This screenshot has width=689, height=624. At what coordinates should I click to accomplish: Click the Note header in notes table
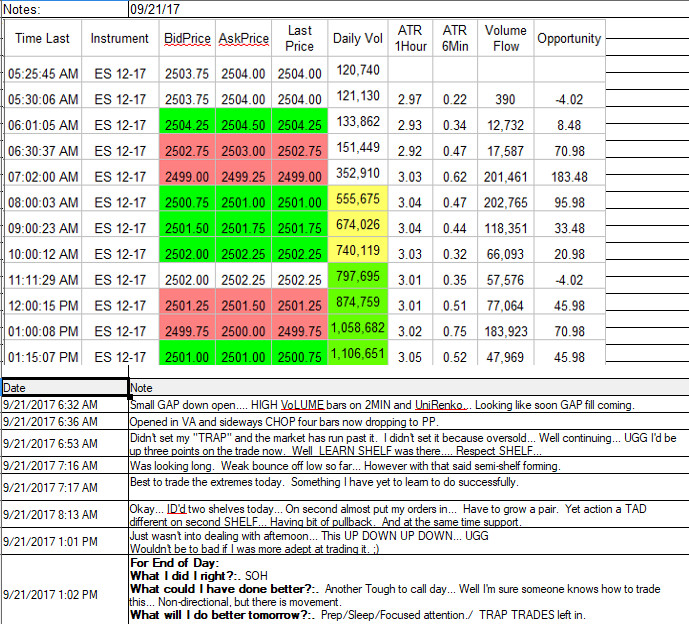pos(409,388)
